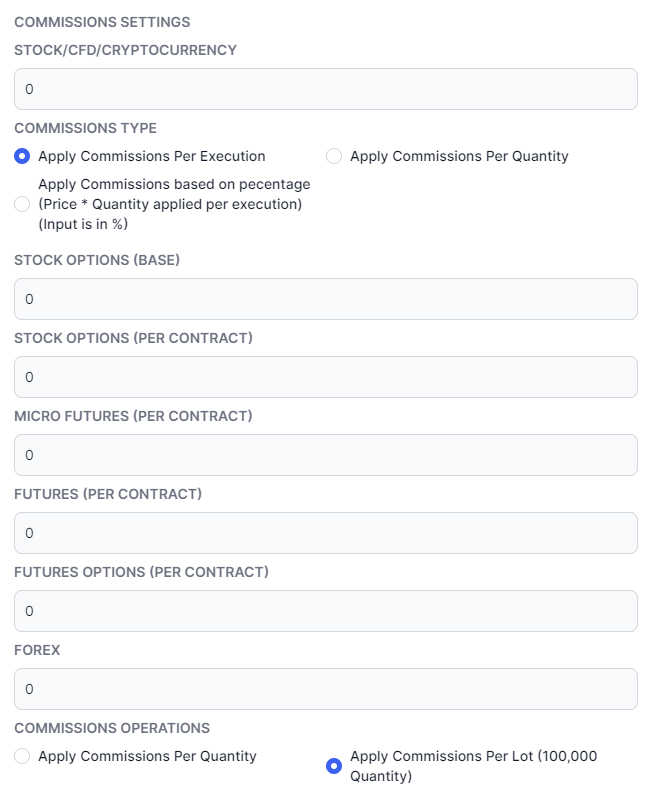Click 'Apply Commissions Per Lot (100,000 Quantity)' text
The image size is (650, 811).
(x=474, y=766)
